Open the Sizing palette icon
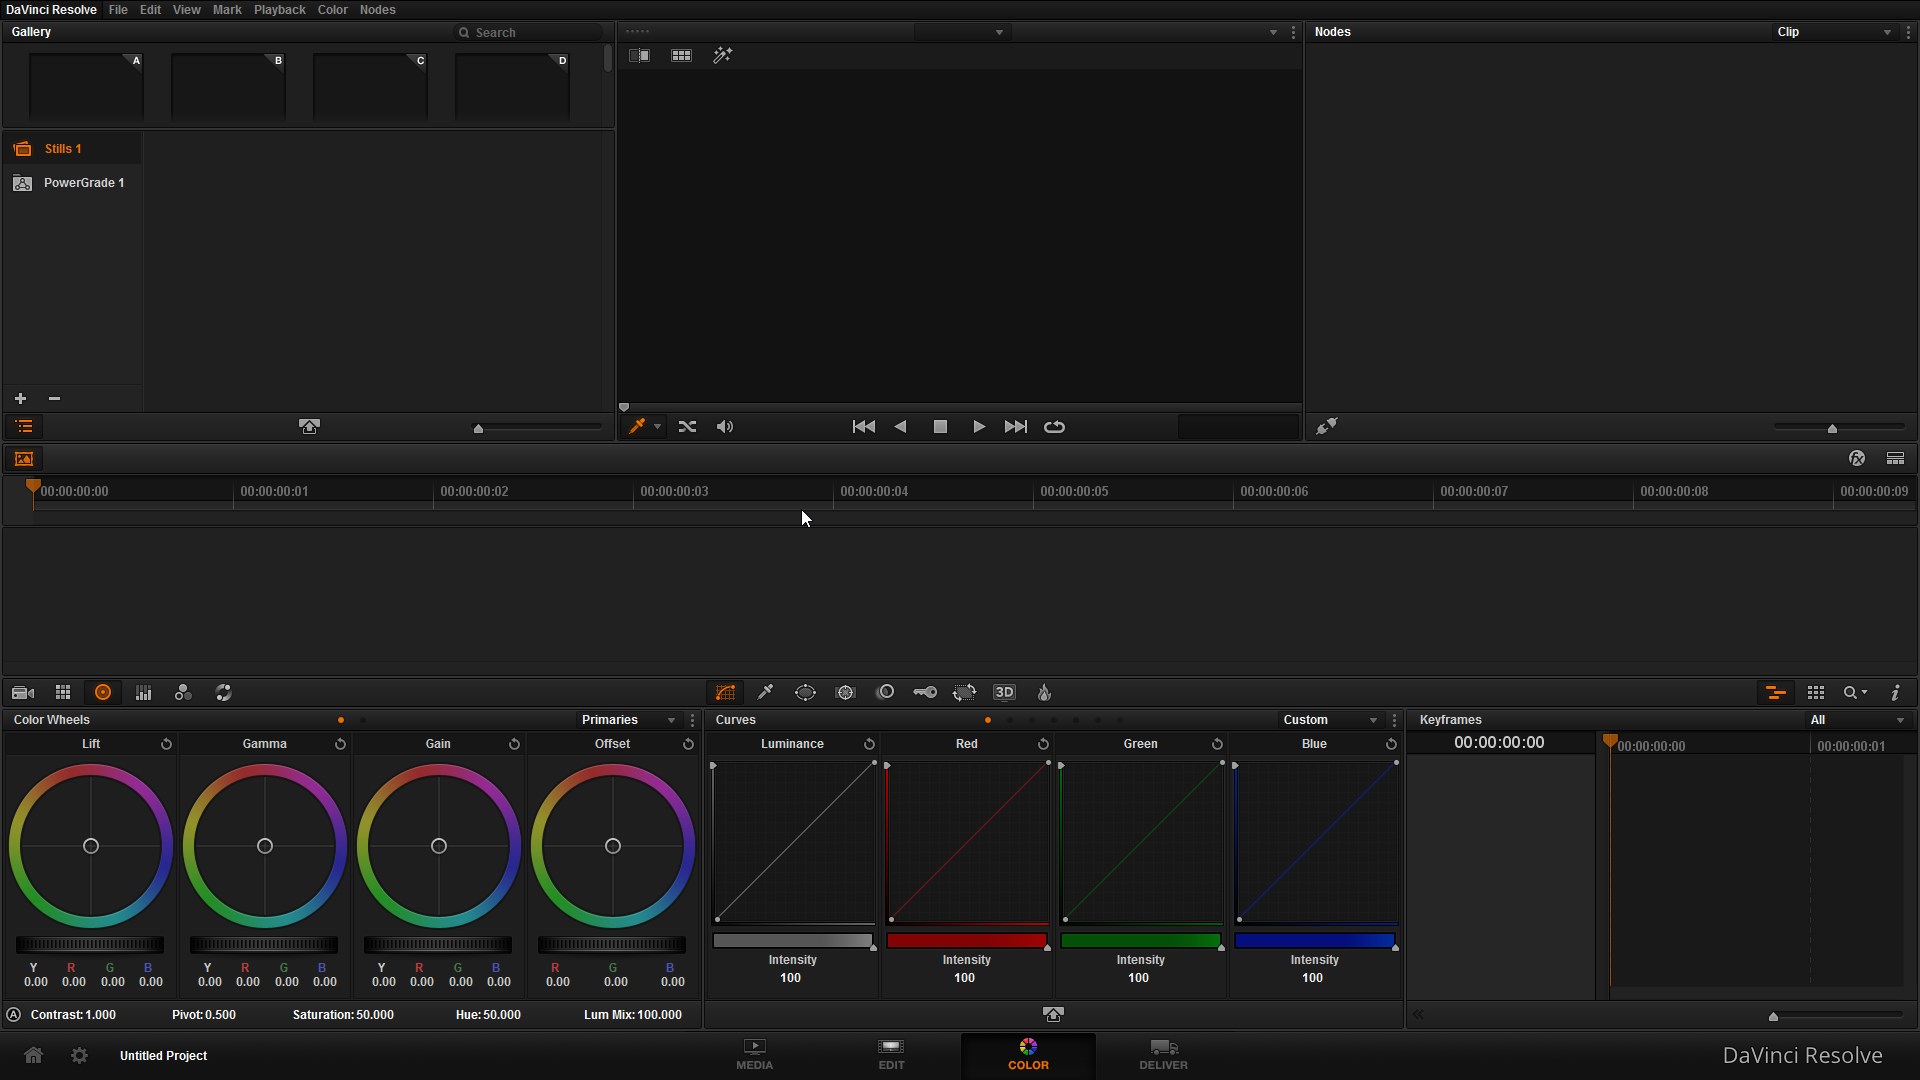 pos(964,693)
